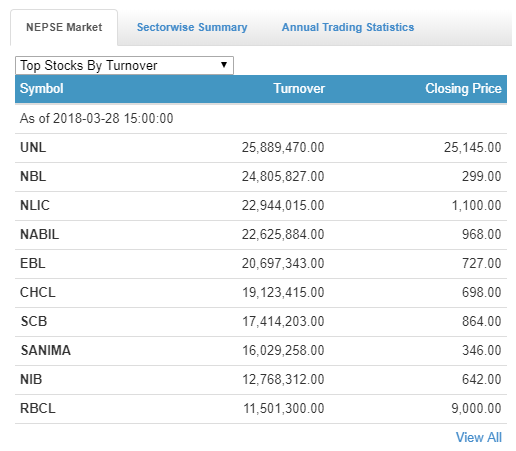Screen dimensions: 516x451
Task: Click the Closing Price column header
Action: click(x=463, y=89)
